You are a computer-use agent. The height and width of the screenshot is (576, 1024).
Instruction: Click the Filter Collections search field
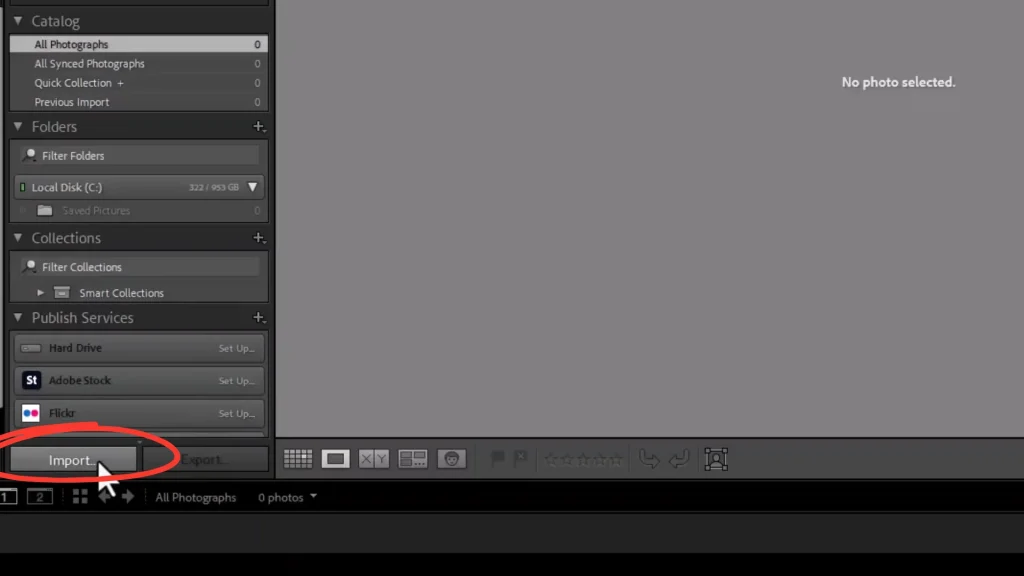138,266
